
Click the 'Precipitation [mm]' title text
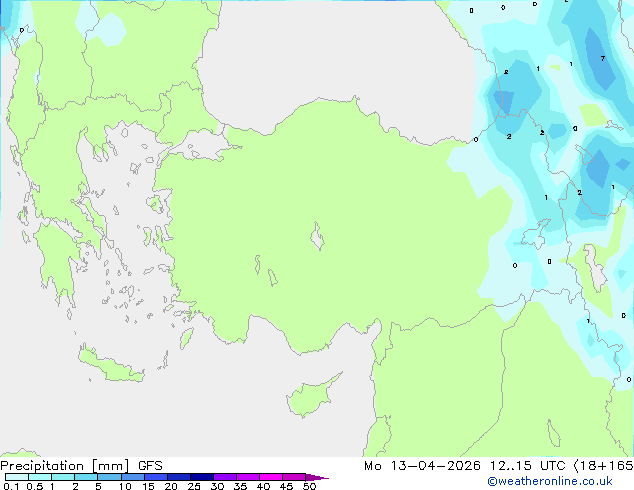(65, 466)
